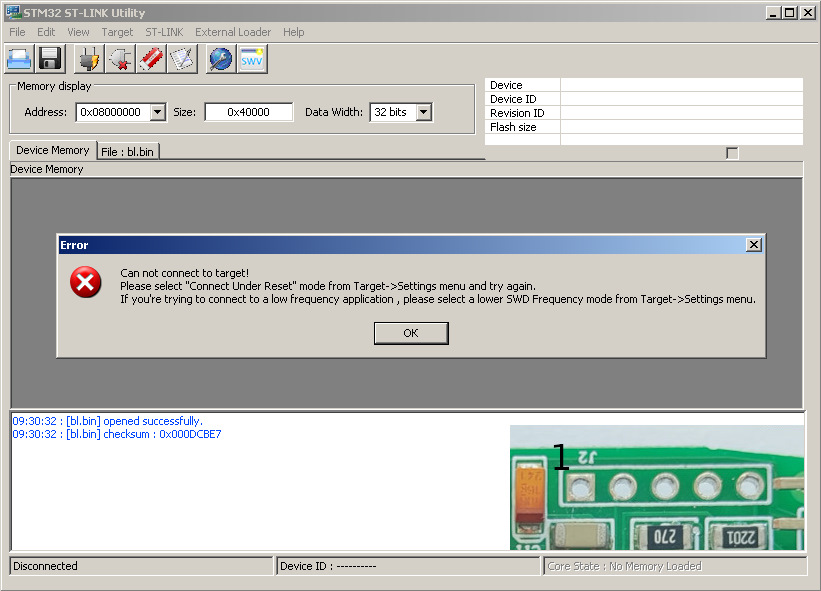Click the circuit board photo thumbnail
Screen dimensions: 821x591
click(x=657, y=487)
